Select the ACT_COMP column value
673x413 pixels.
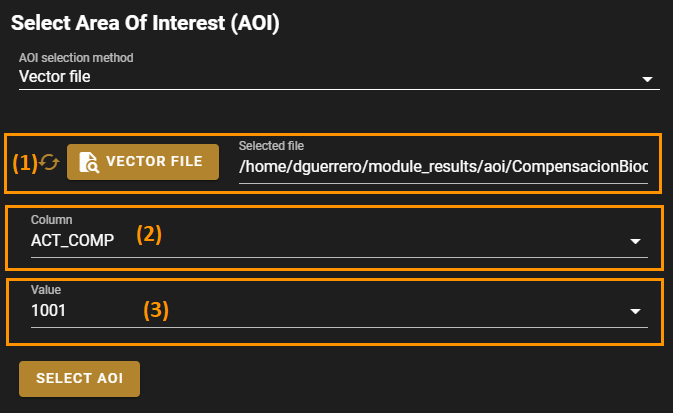(x=73, y=239)
